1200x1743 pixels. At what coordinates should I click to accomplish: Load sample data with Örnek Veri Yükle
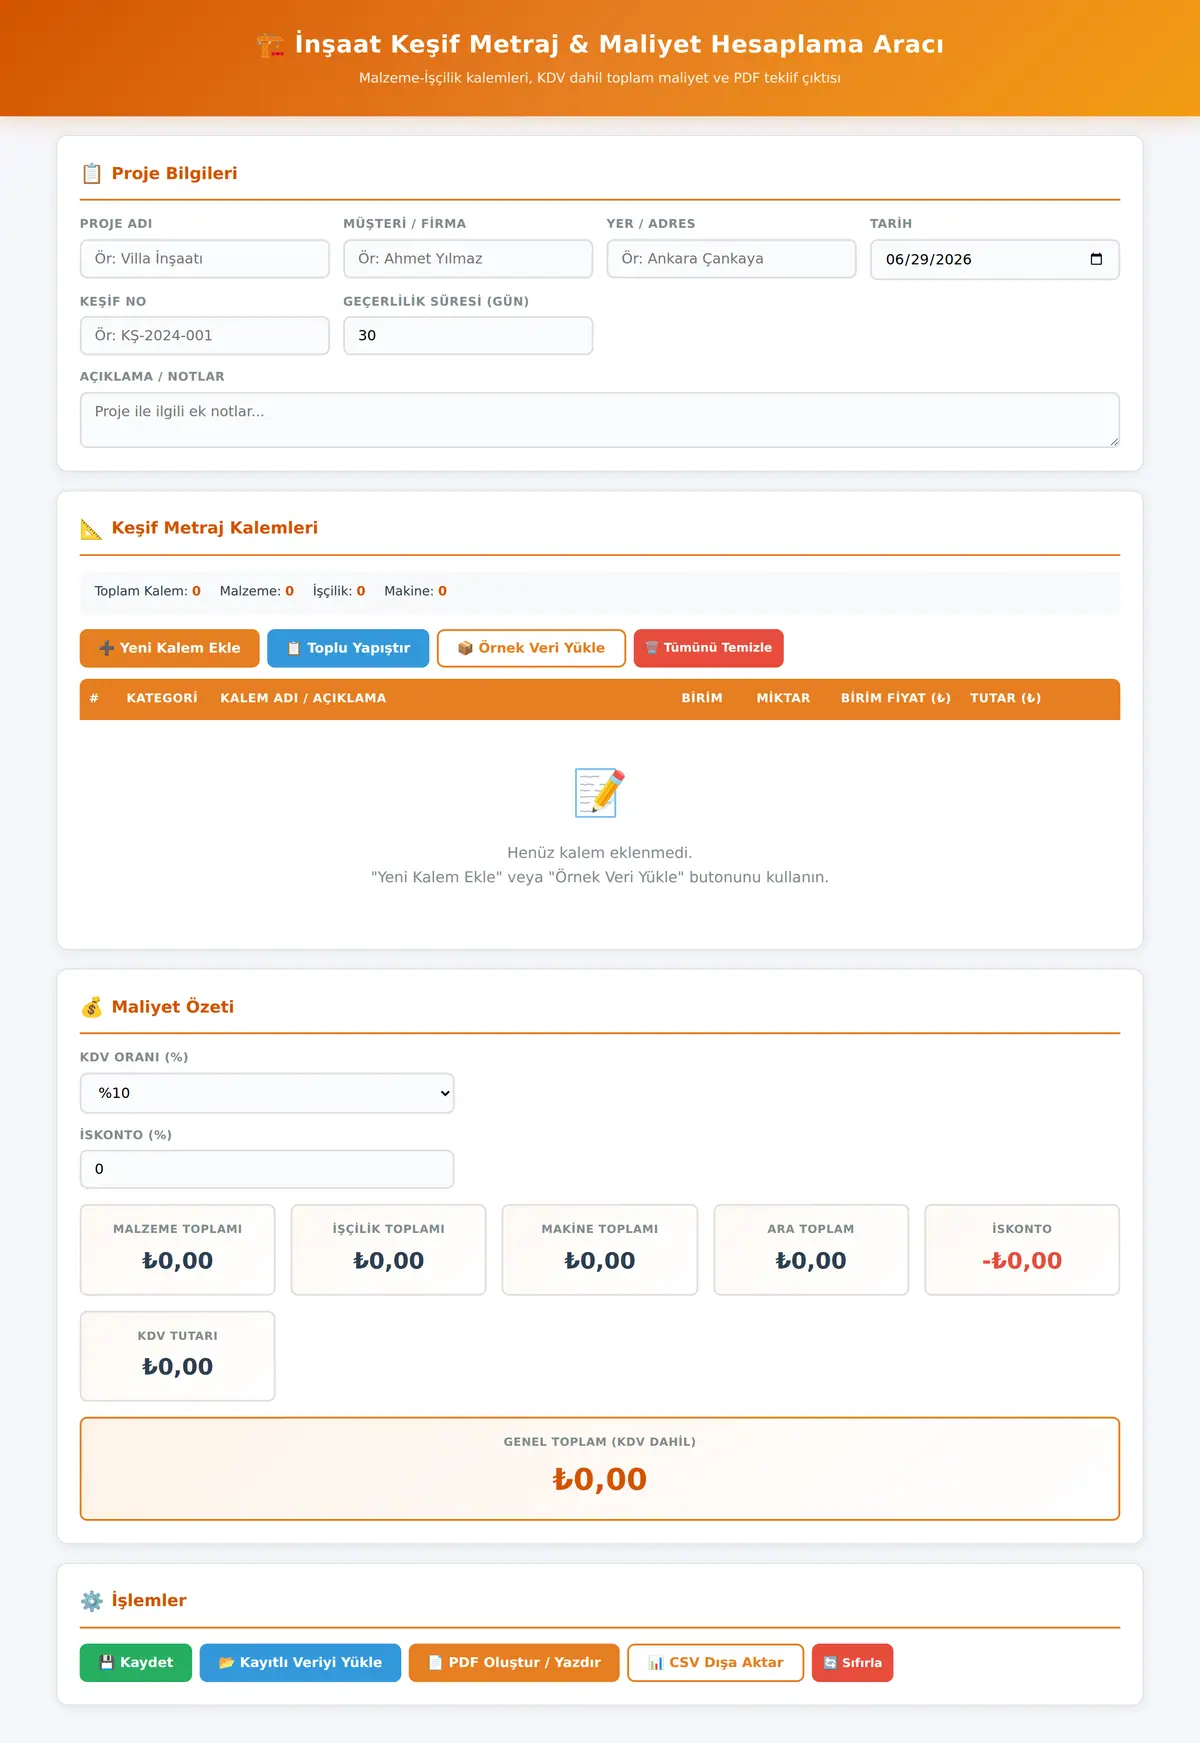tap(531, 648)
